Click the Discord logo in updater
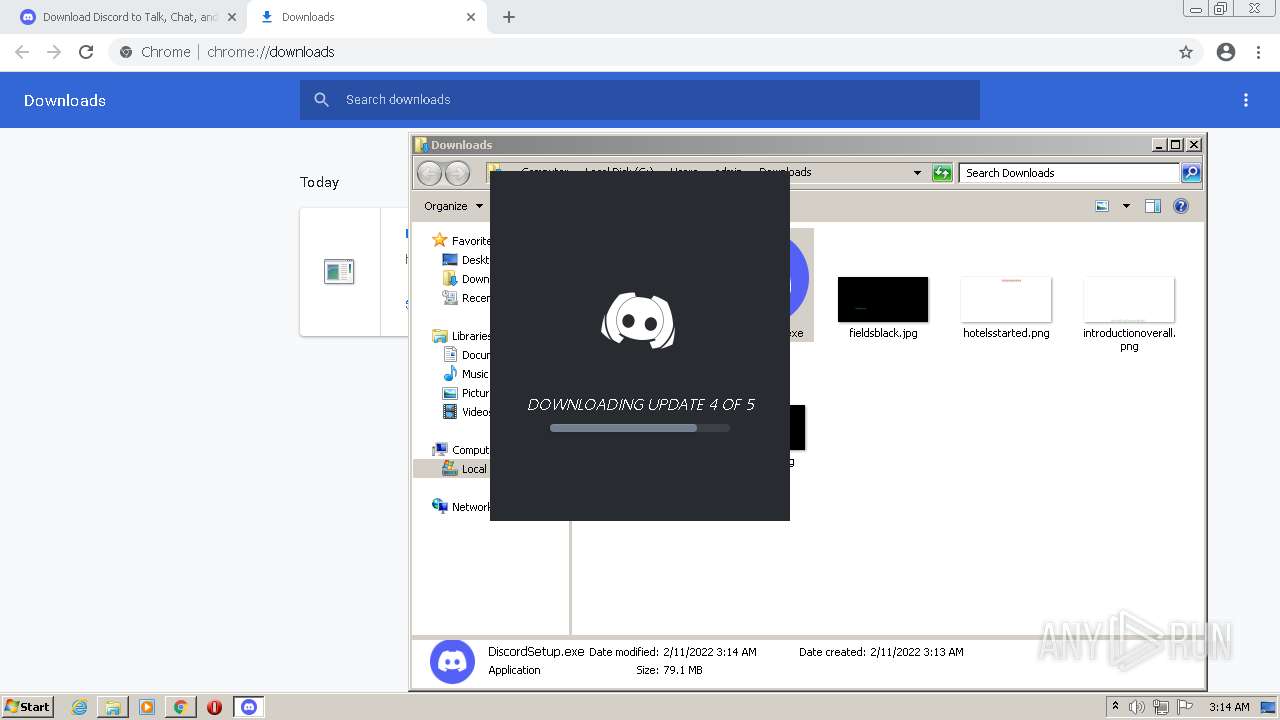 (638, 321)
